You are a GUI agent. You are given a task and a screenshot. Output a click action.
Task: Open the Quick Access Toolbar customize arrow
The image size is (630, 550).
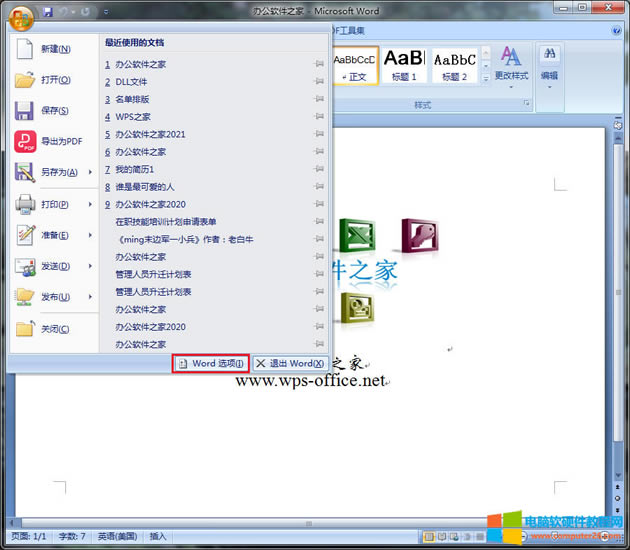(106, 12)
